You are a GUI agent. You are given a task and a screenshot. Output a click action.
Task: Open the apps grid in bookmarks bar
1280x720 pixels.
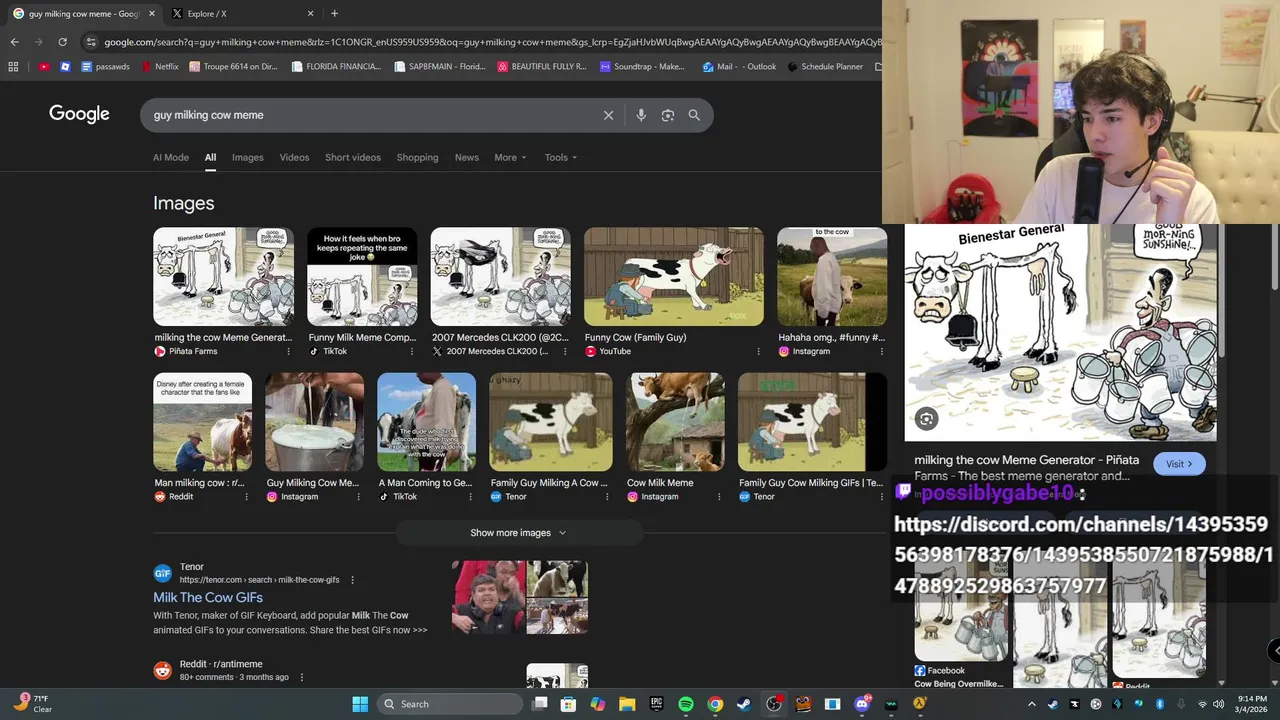[13, 67]
